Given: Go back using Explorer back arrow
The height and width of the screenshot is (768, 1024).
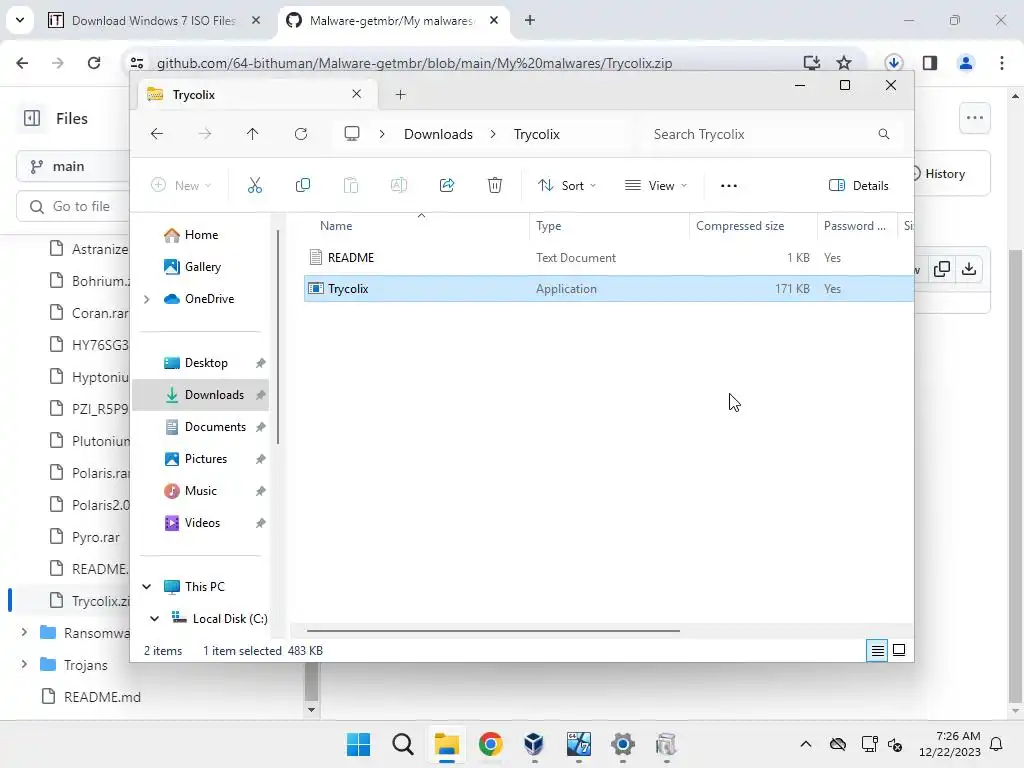Looking at the screenshot, I should 157,134.
